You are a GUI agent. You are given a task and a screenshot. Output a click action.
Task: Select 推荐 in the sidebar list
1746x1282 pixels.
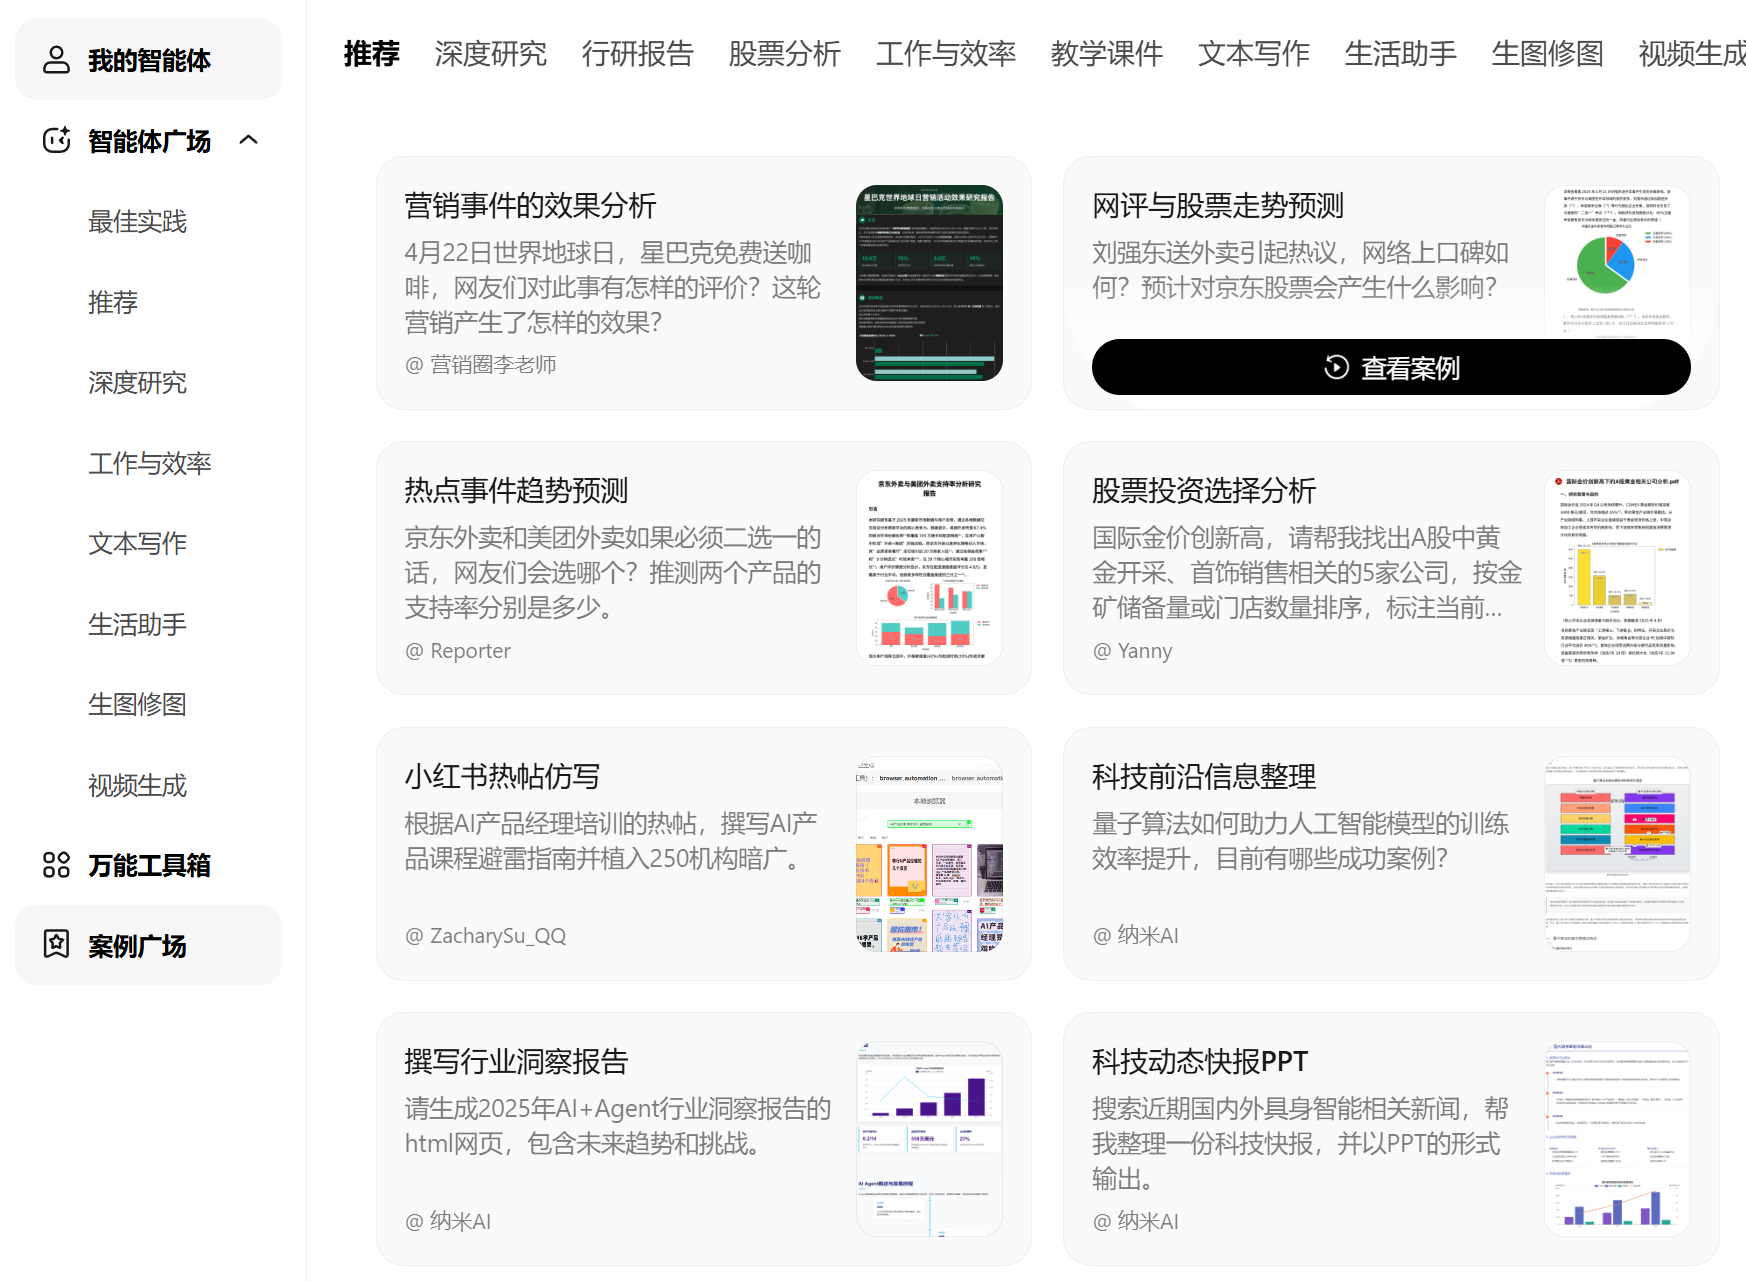click(113, 302)
